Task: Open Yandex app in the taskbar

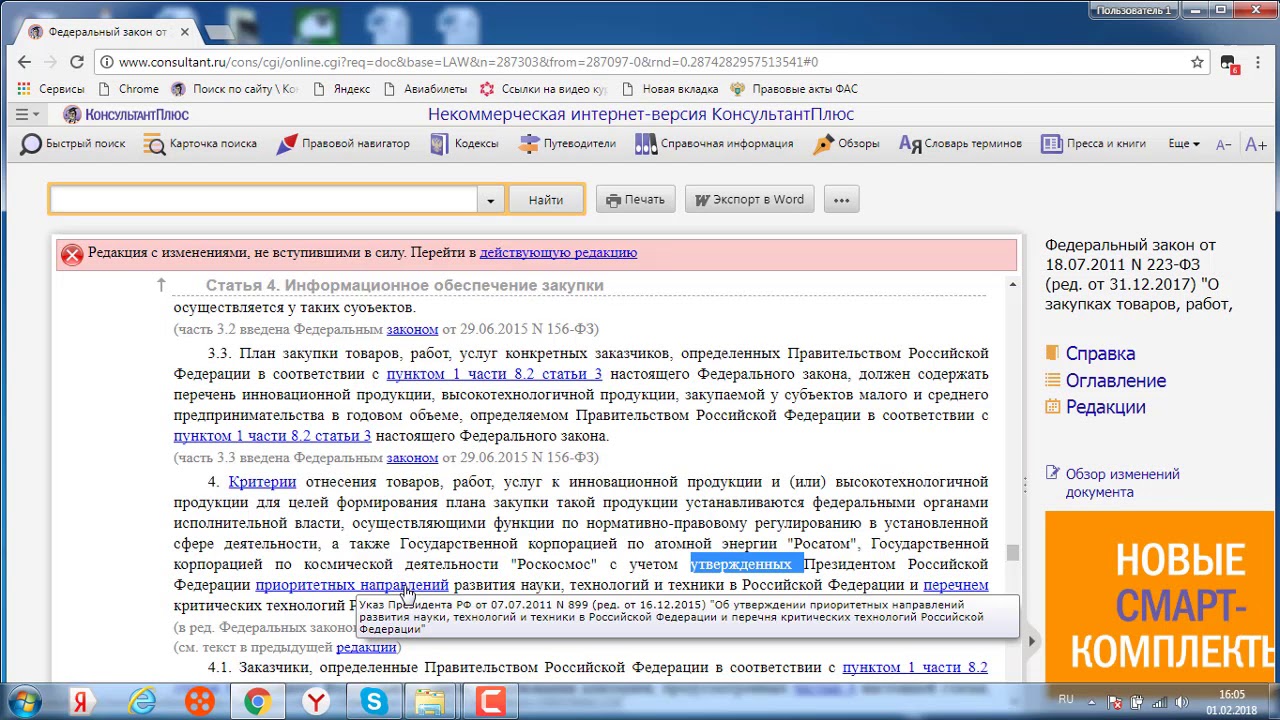Action: (83, 702)
